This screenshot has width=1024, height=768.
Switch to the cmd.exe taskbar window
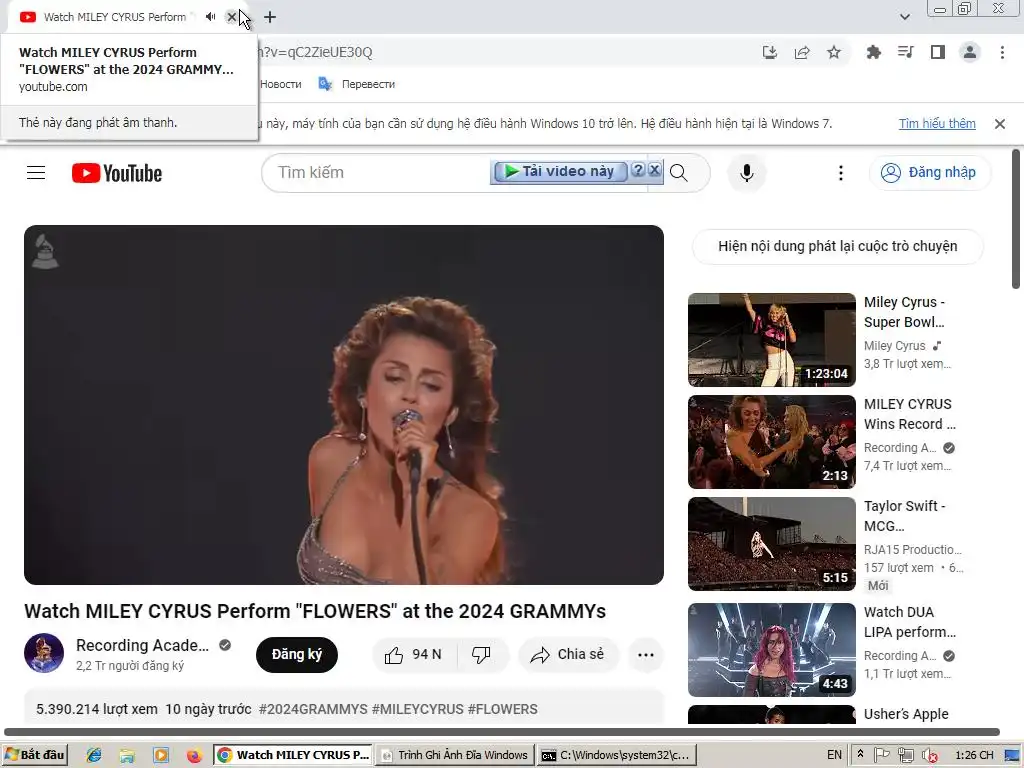click(x=617, y=755)
